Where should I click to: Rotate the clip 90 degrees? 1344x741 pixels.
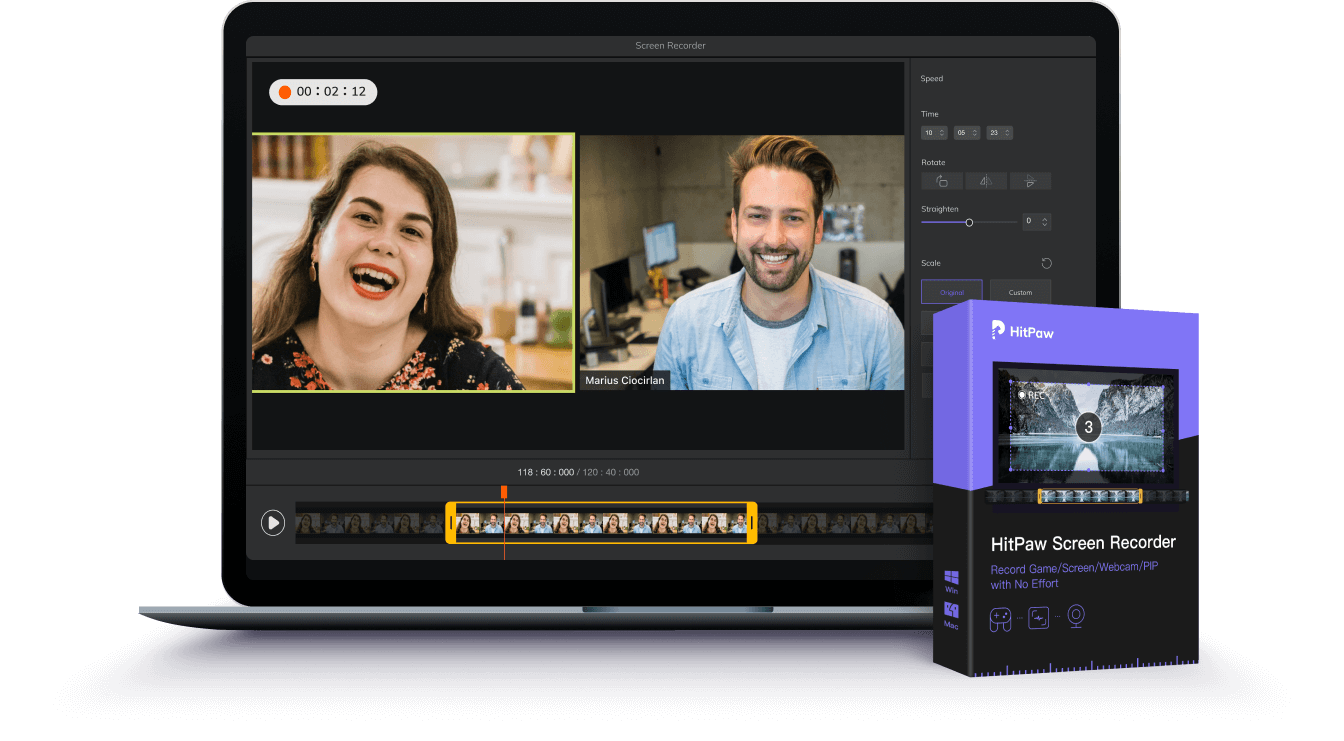tap(941, 181)
